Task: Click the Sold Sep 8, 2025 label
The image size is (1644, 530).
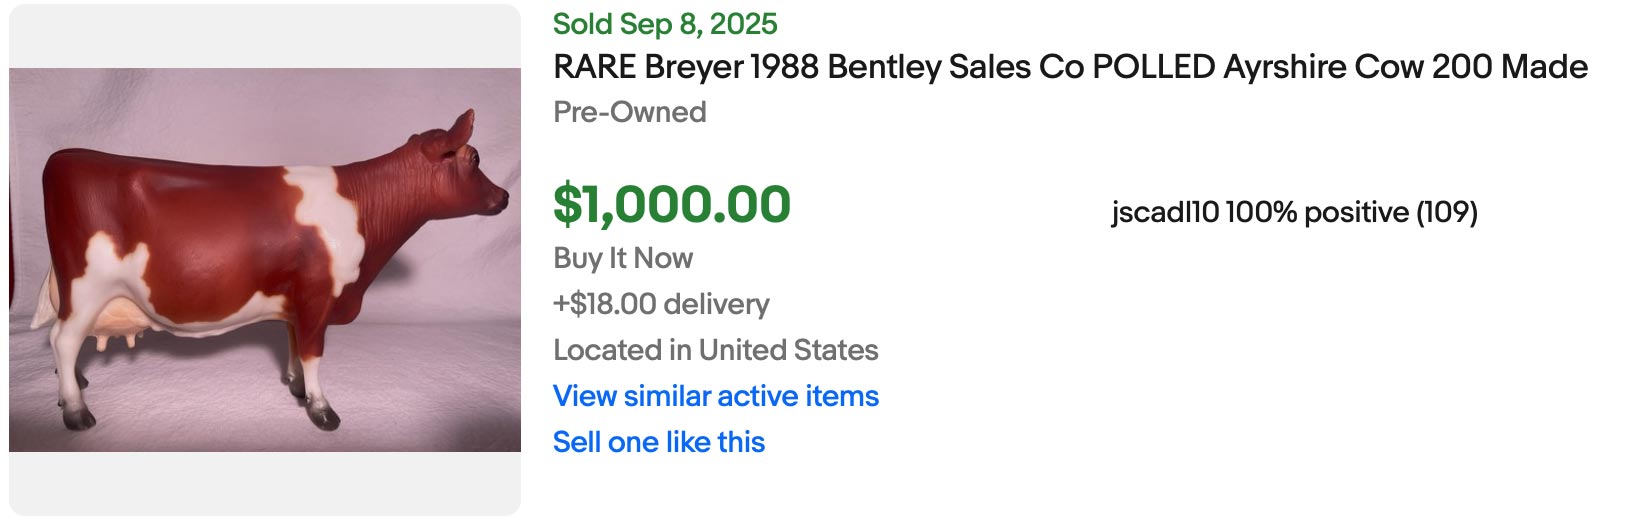Action: [665, 24]
